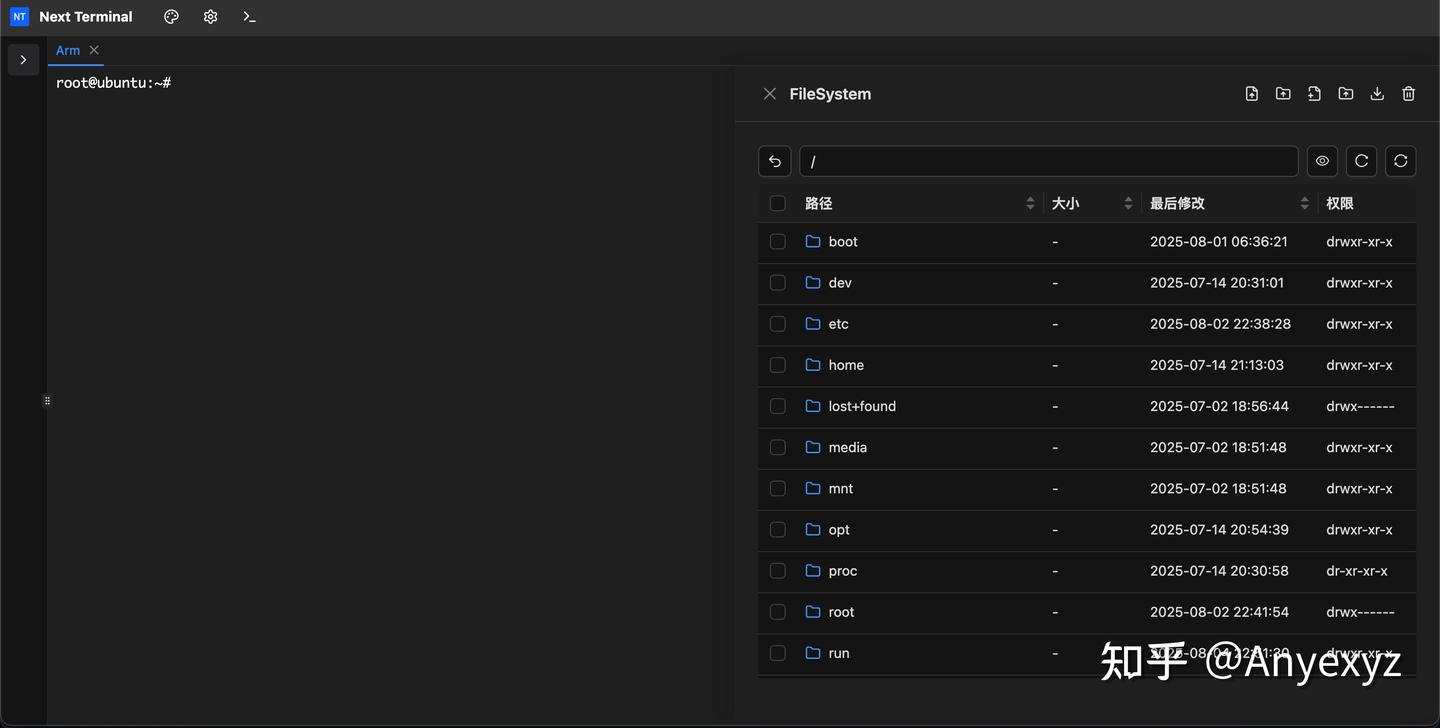This screenshot has width=1440, height=728.
Task: Click the folder icon of lost+found
Action: (813, 406)
